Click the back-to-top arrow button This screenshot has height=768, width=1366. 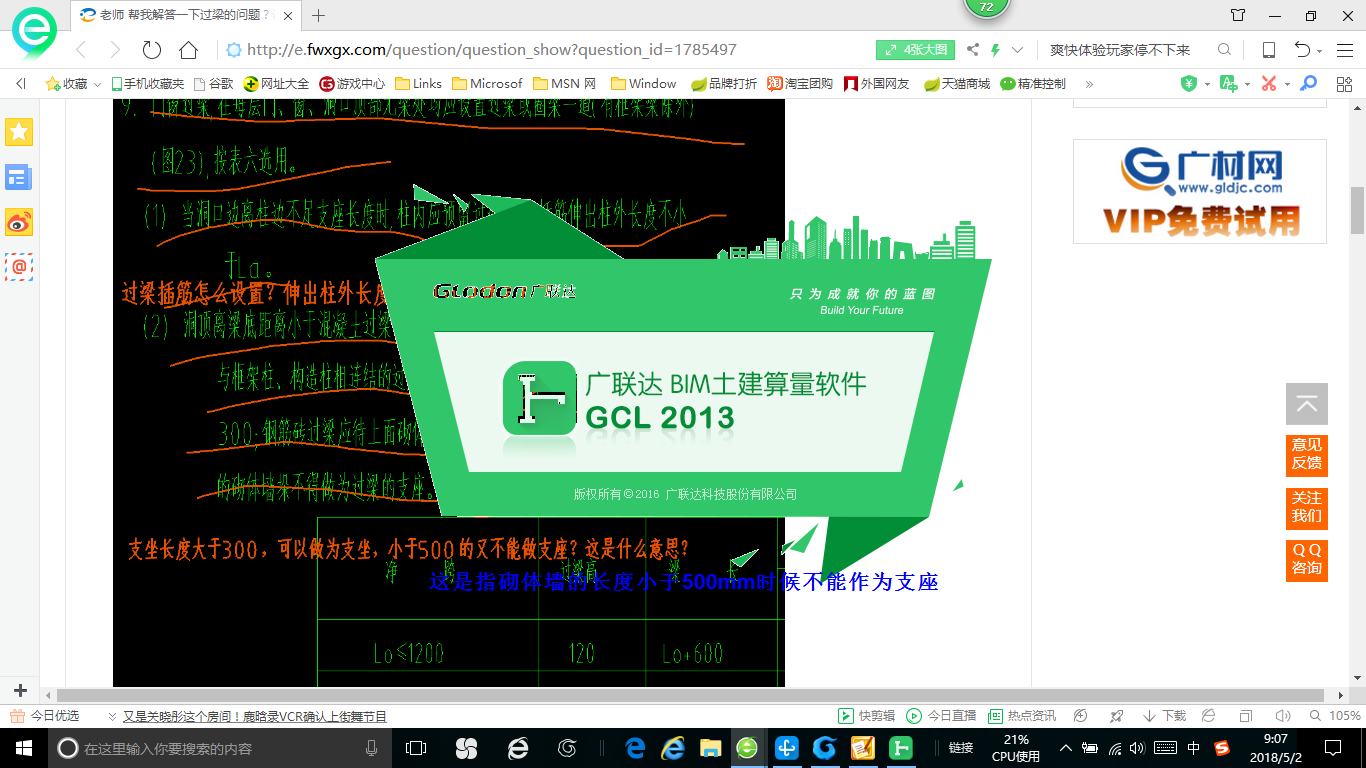pos(1307,404)
